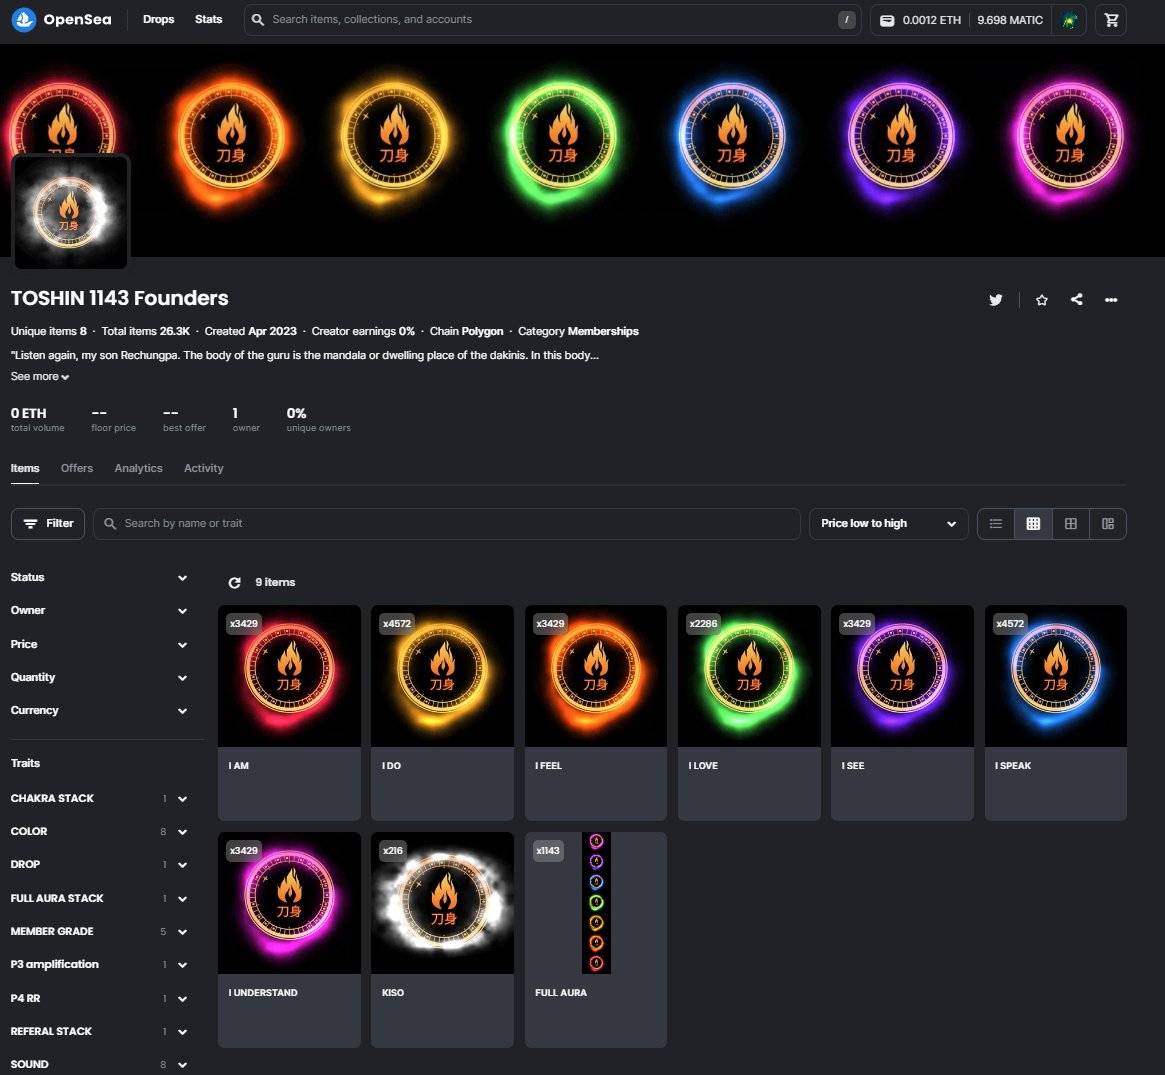This screenshot has width=1165, height=1075.
Task: Expand the P4 RR trait
Action: click(100, 998)
